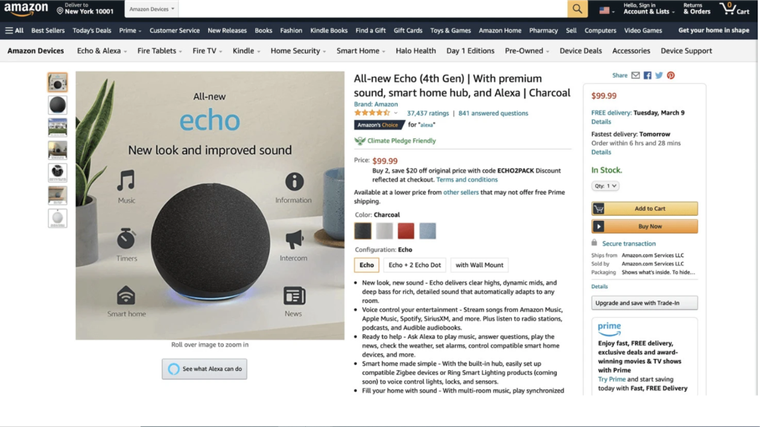Share the product on Twitter
Screen dimensions: 760x427
pos(659,75)
